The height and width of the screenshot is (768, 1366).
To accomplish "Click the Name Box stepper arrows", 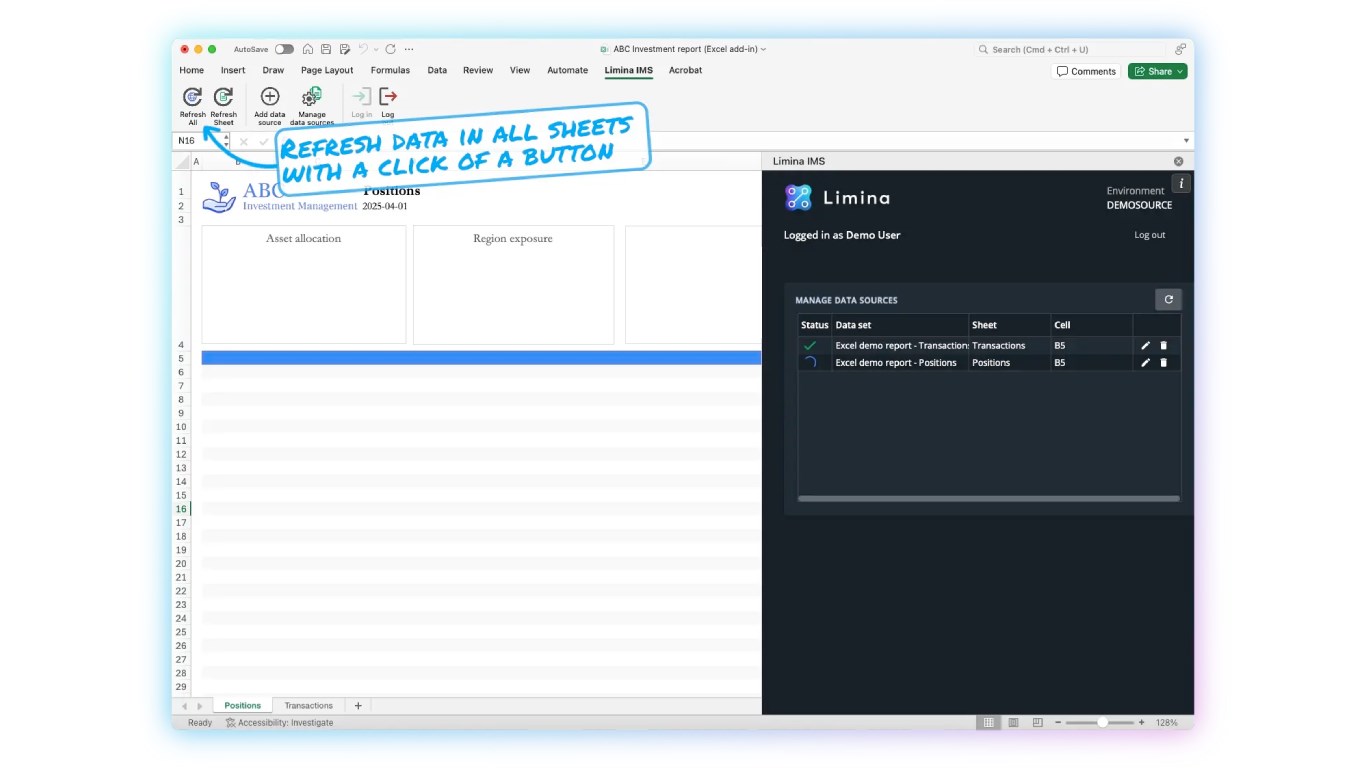I will click(x=226, y=141).
